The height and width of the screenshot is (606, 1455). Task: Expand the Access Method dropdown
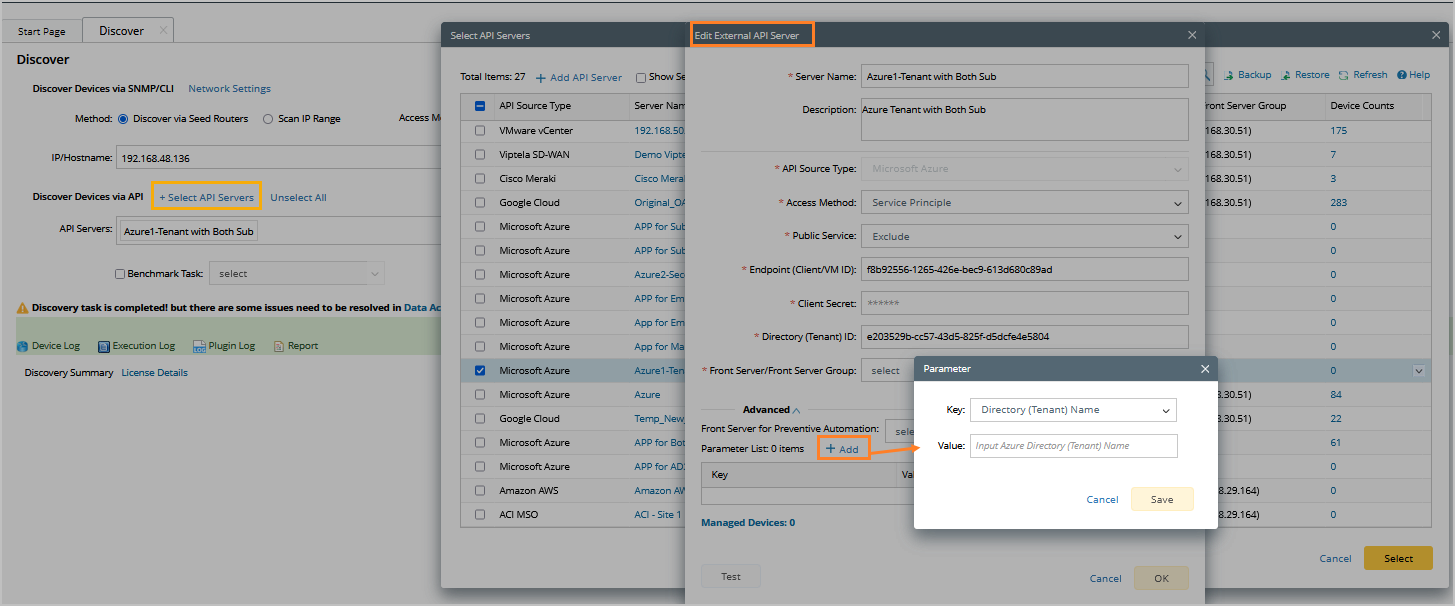[1024, 203]
